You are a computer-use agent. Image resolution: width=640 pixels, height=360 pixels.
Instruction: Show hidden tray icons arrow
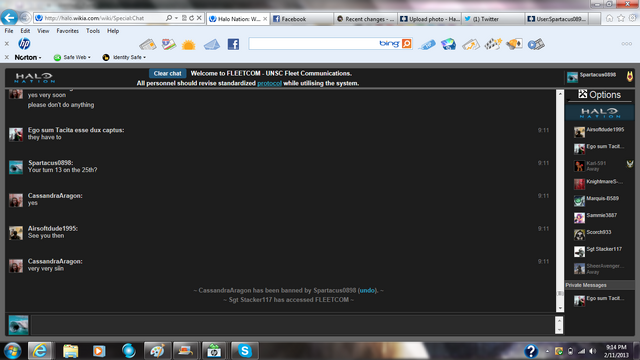(547, 351)
